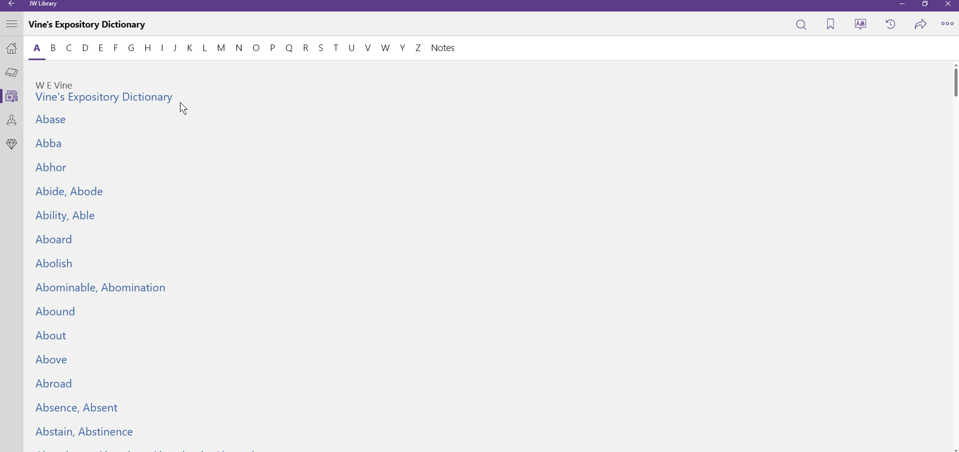Switch to the Q letter tab
959x452 pixels.
point(289,48)
